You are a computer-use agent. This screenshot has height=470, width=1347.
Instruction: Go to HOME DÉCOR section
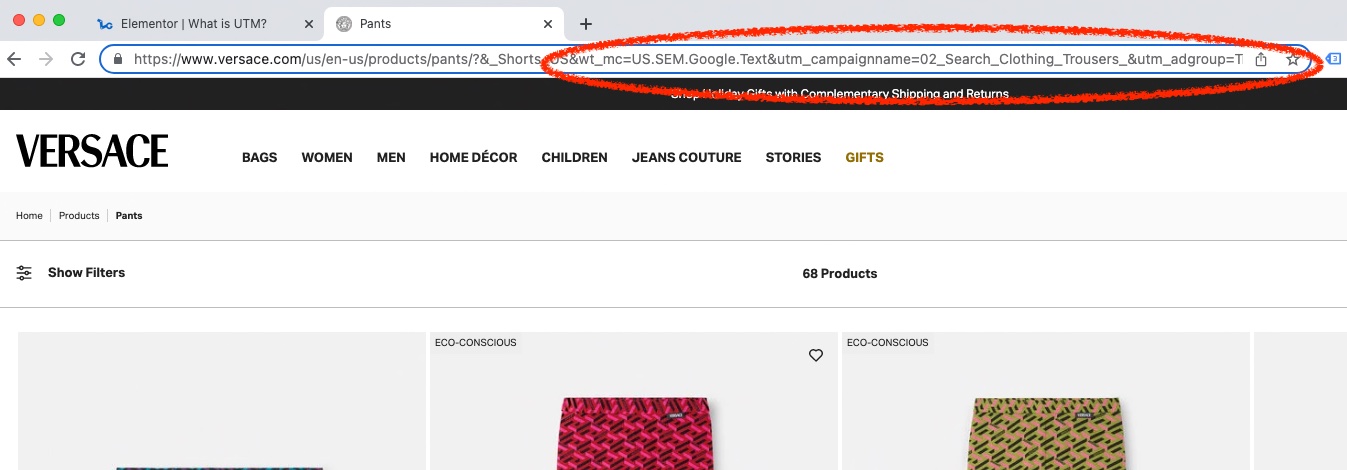(x=473, y=157)
